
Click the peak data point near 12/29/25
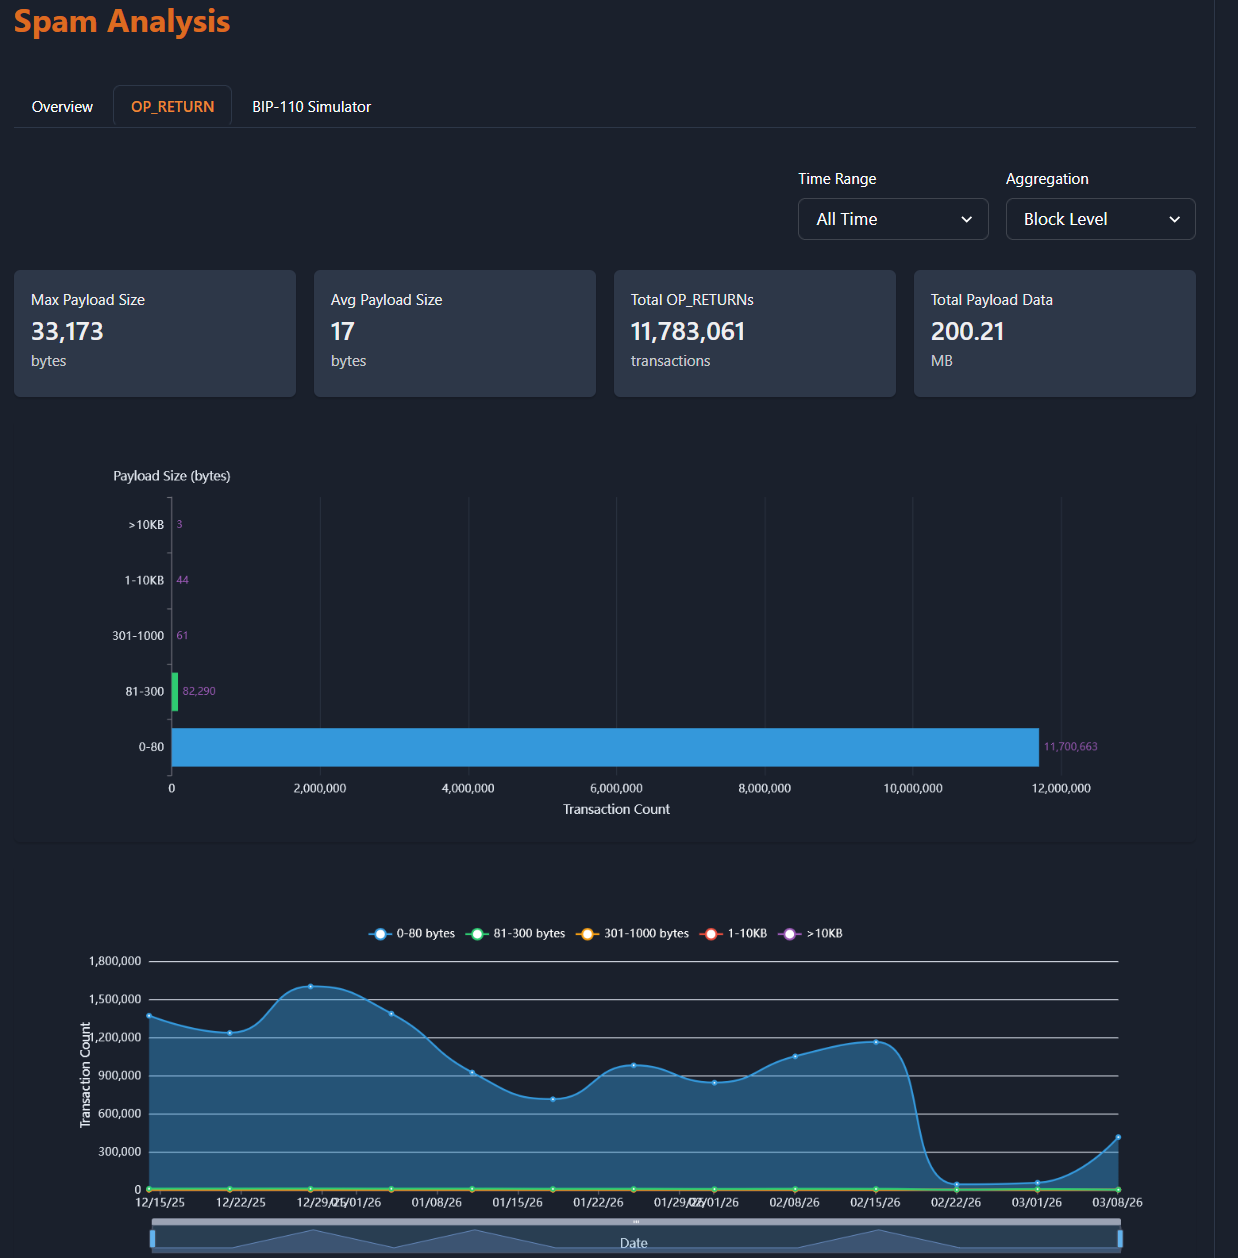pos(311,987)
